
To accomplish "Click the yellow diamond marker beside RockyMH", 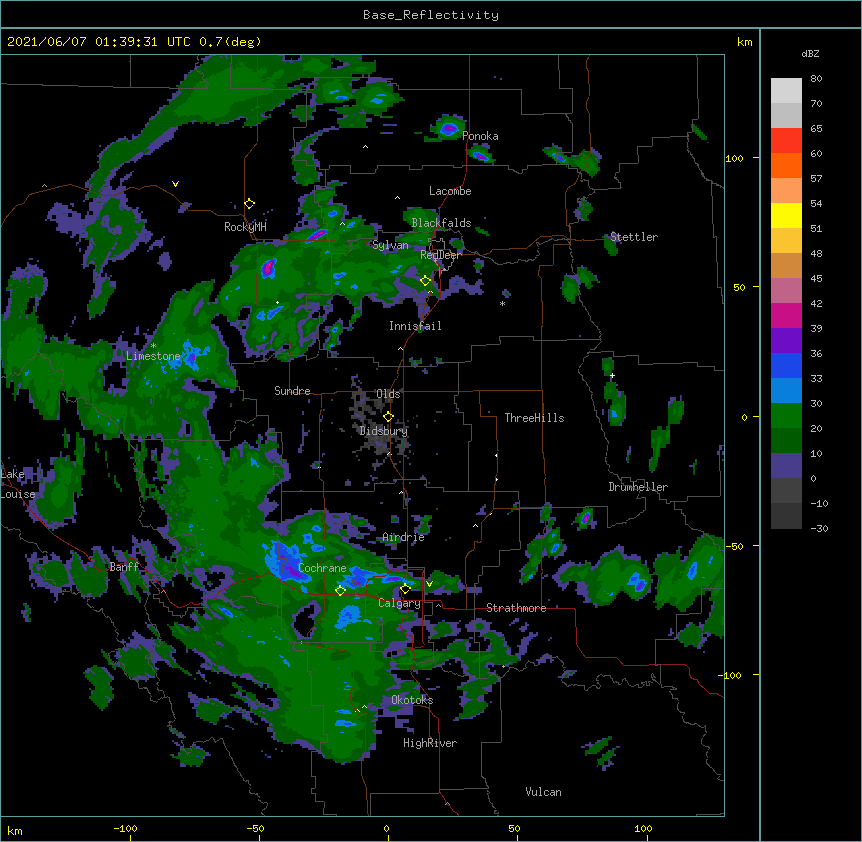I will [x=250, y=204].
